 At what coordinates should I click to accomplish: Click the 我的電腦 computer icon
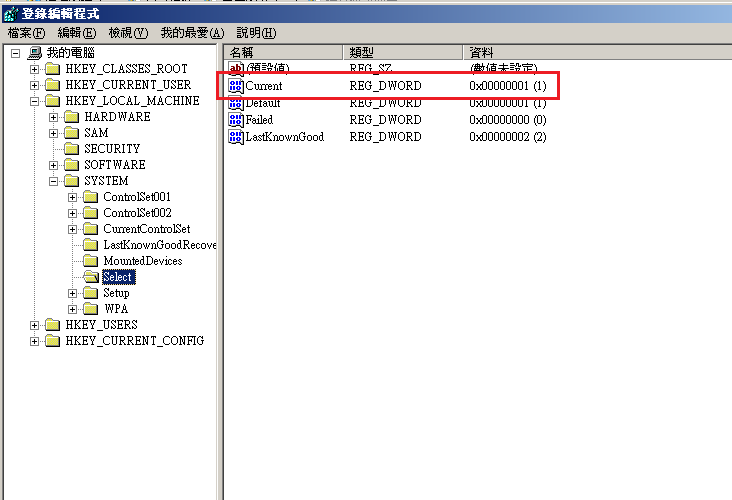coord(35,53)
